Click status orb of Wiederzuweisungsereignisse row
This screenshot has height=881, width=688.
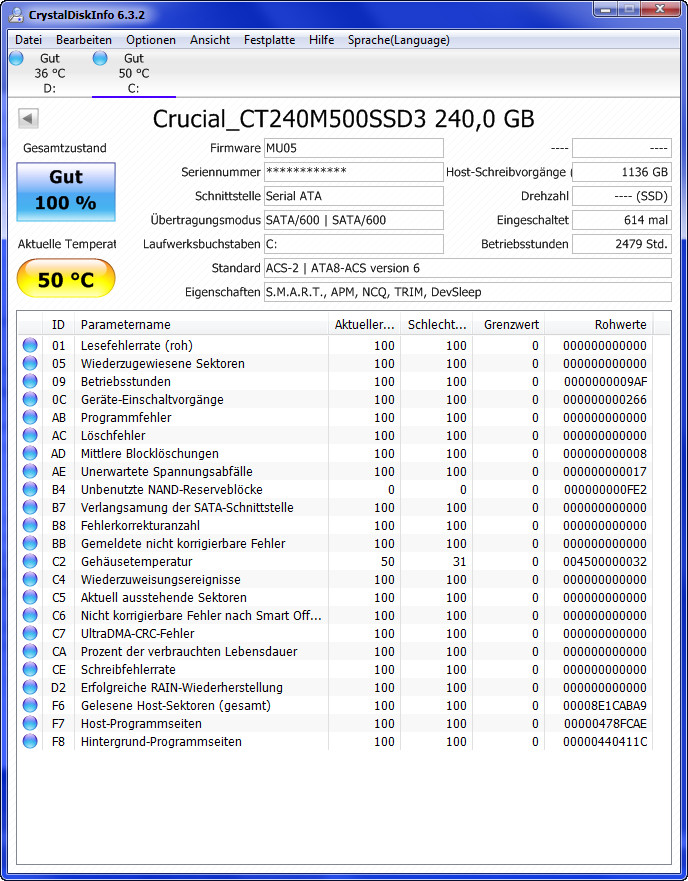(x=30, y=579)
